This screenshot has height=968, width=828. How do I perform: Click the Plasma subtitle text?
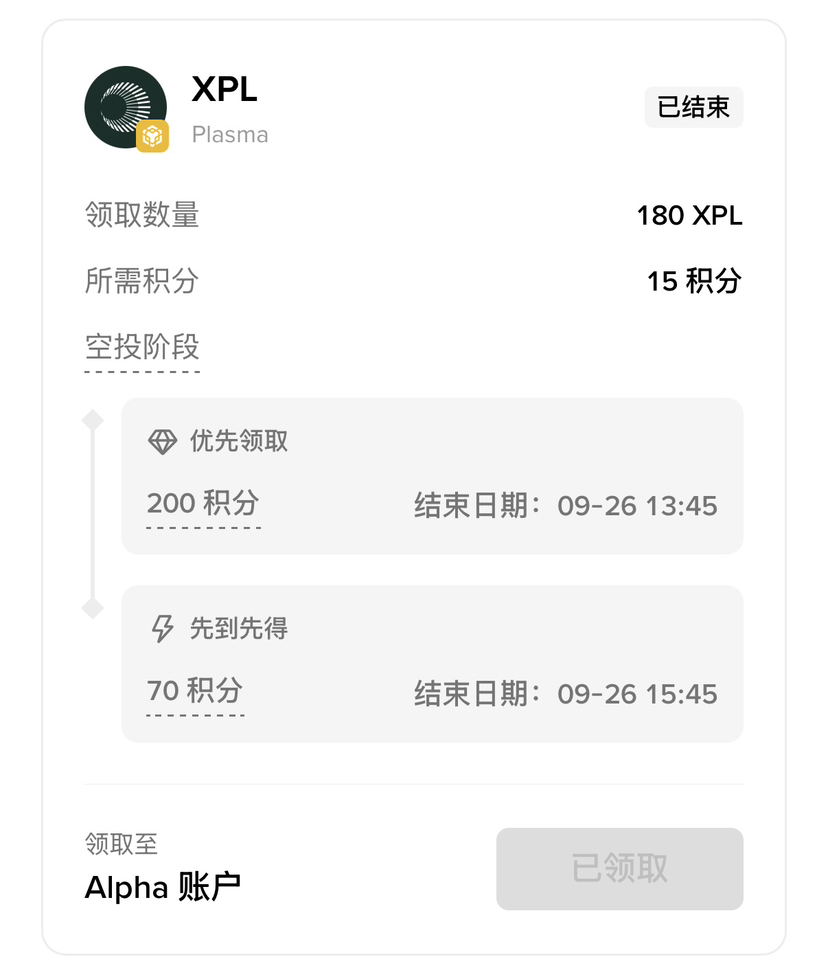(230, 134)
